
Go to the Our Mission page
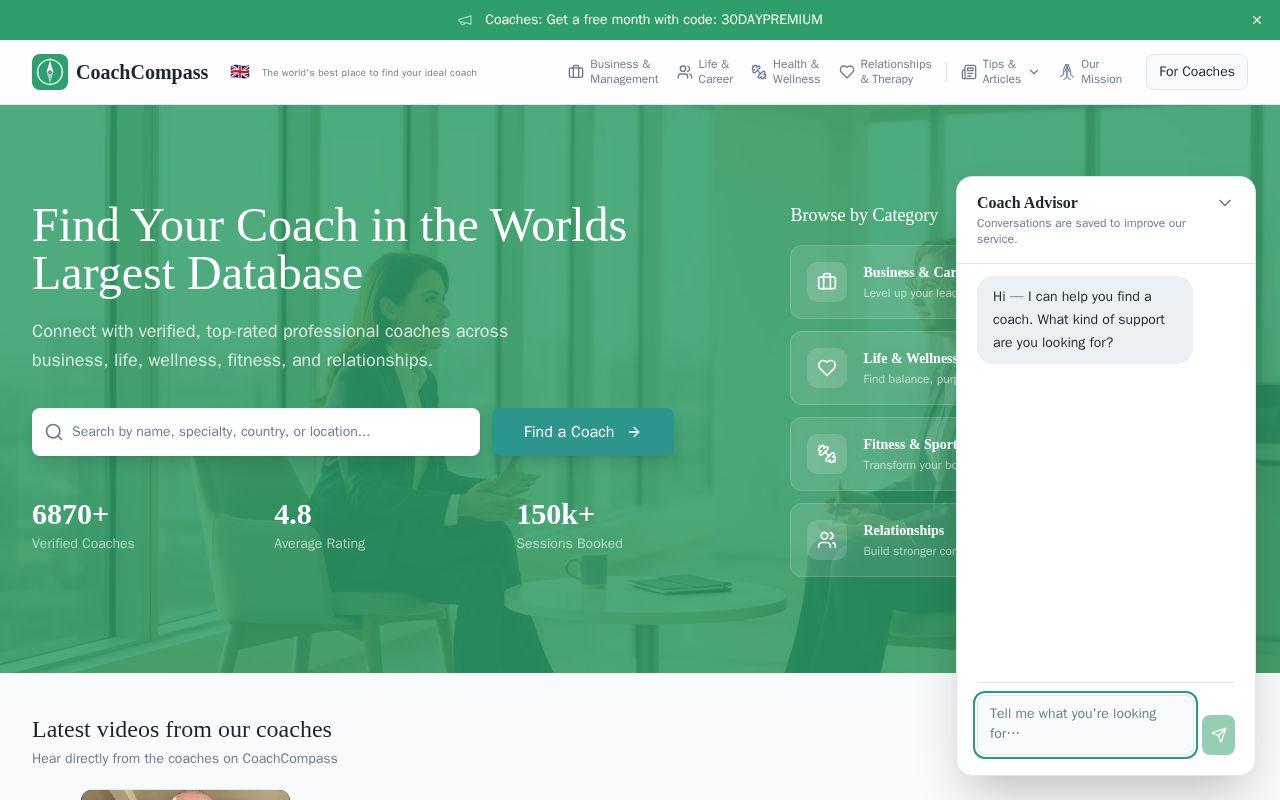[1091, 72]
